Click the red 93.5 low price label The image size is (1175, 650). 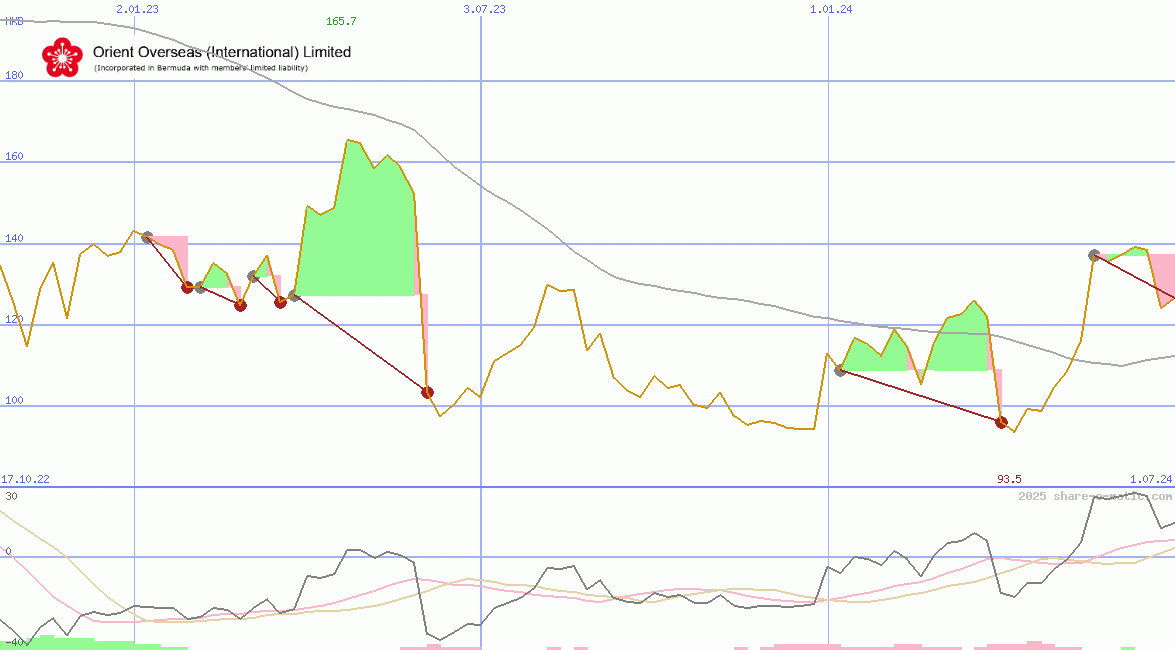[x=1009, y=479]
